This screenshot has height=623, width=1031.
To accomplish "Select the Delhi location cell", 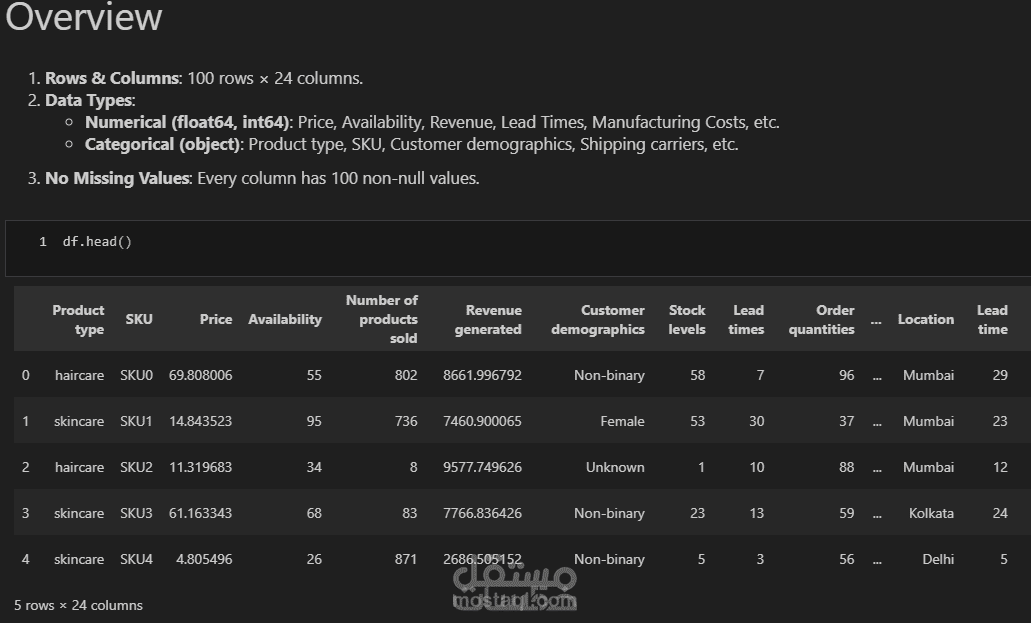I will [938, 559].
